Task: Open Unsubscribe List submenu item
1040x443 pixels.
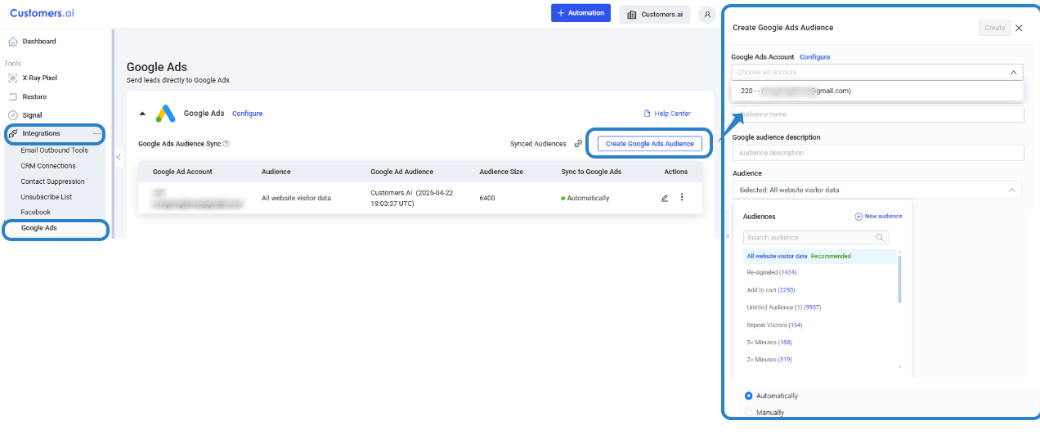Action: [46, 197]
